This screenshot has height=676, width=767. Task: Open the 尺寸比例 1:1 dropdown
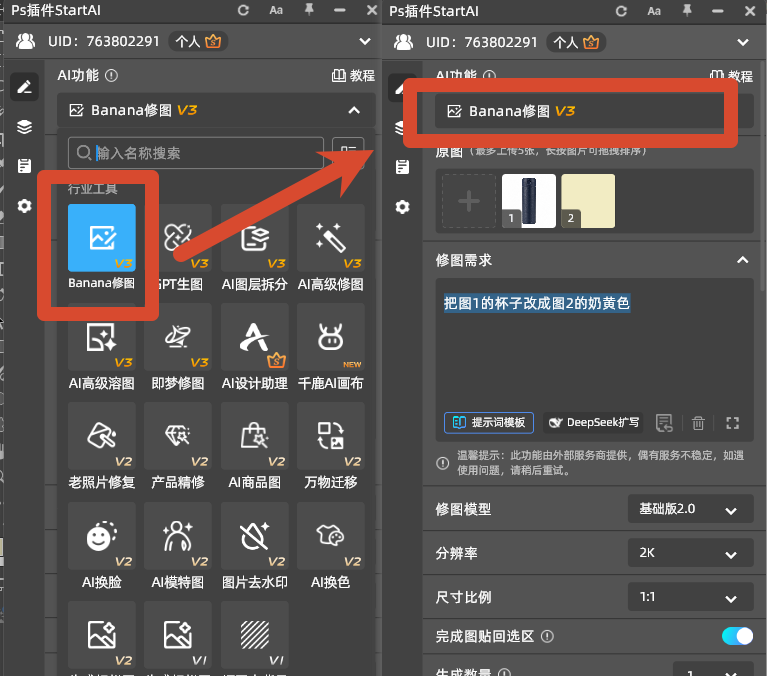pos(690,597)
